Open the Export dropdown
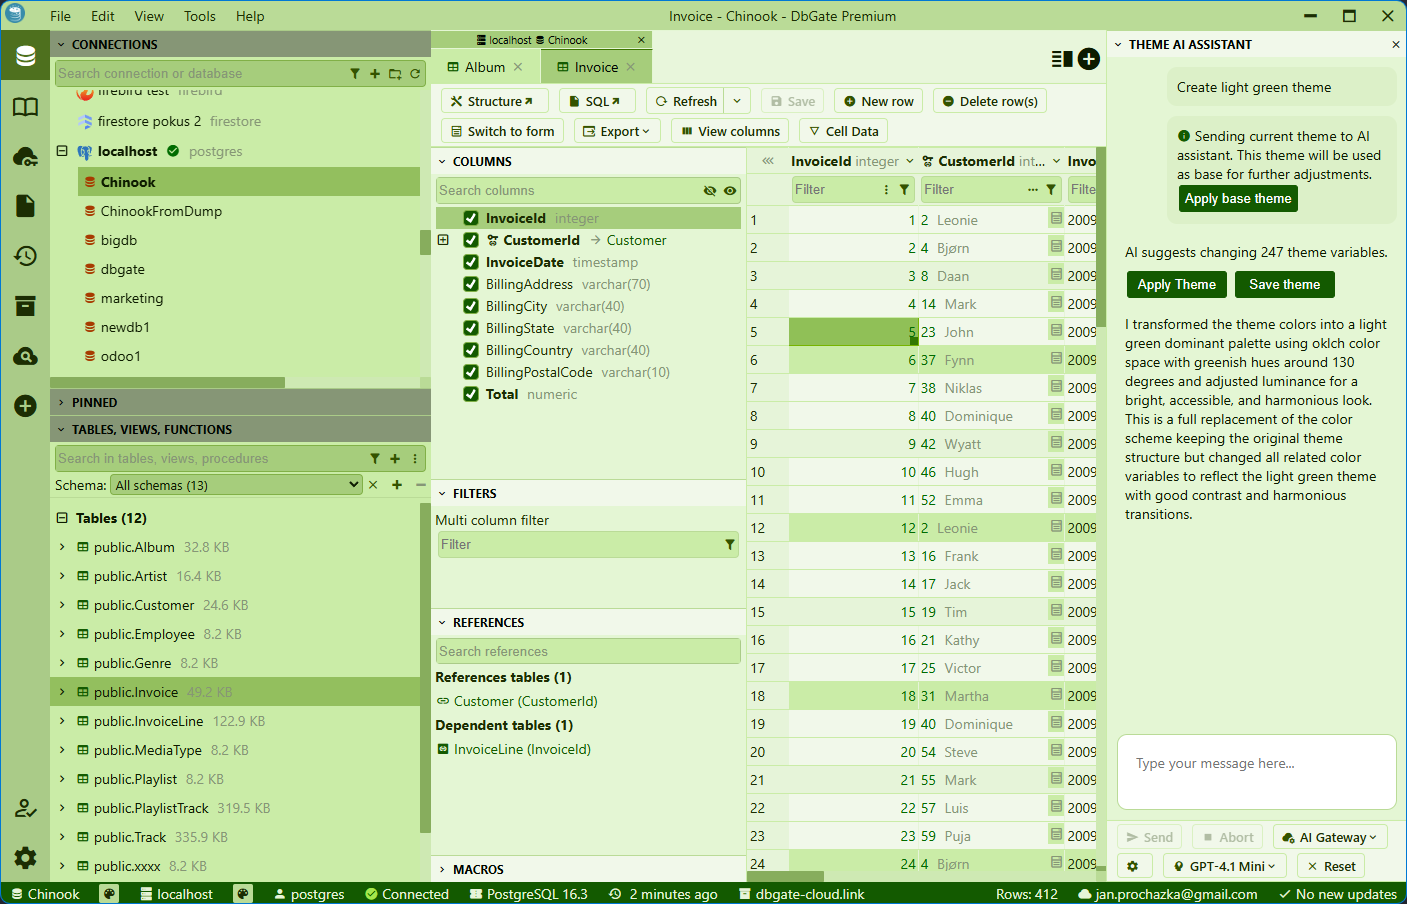 (617, 130)
